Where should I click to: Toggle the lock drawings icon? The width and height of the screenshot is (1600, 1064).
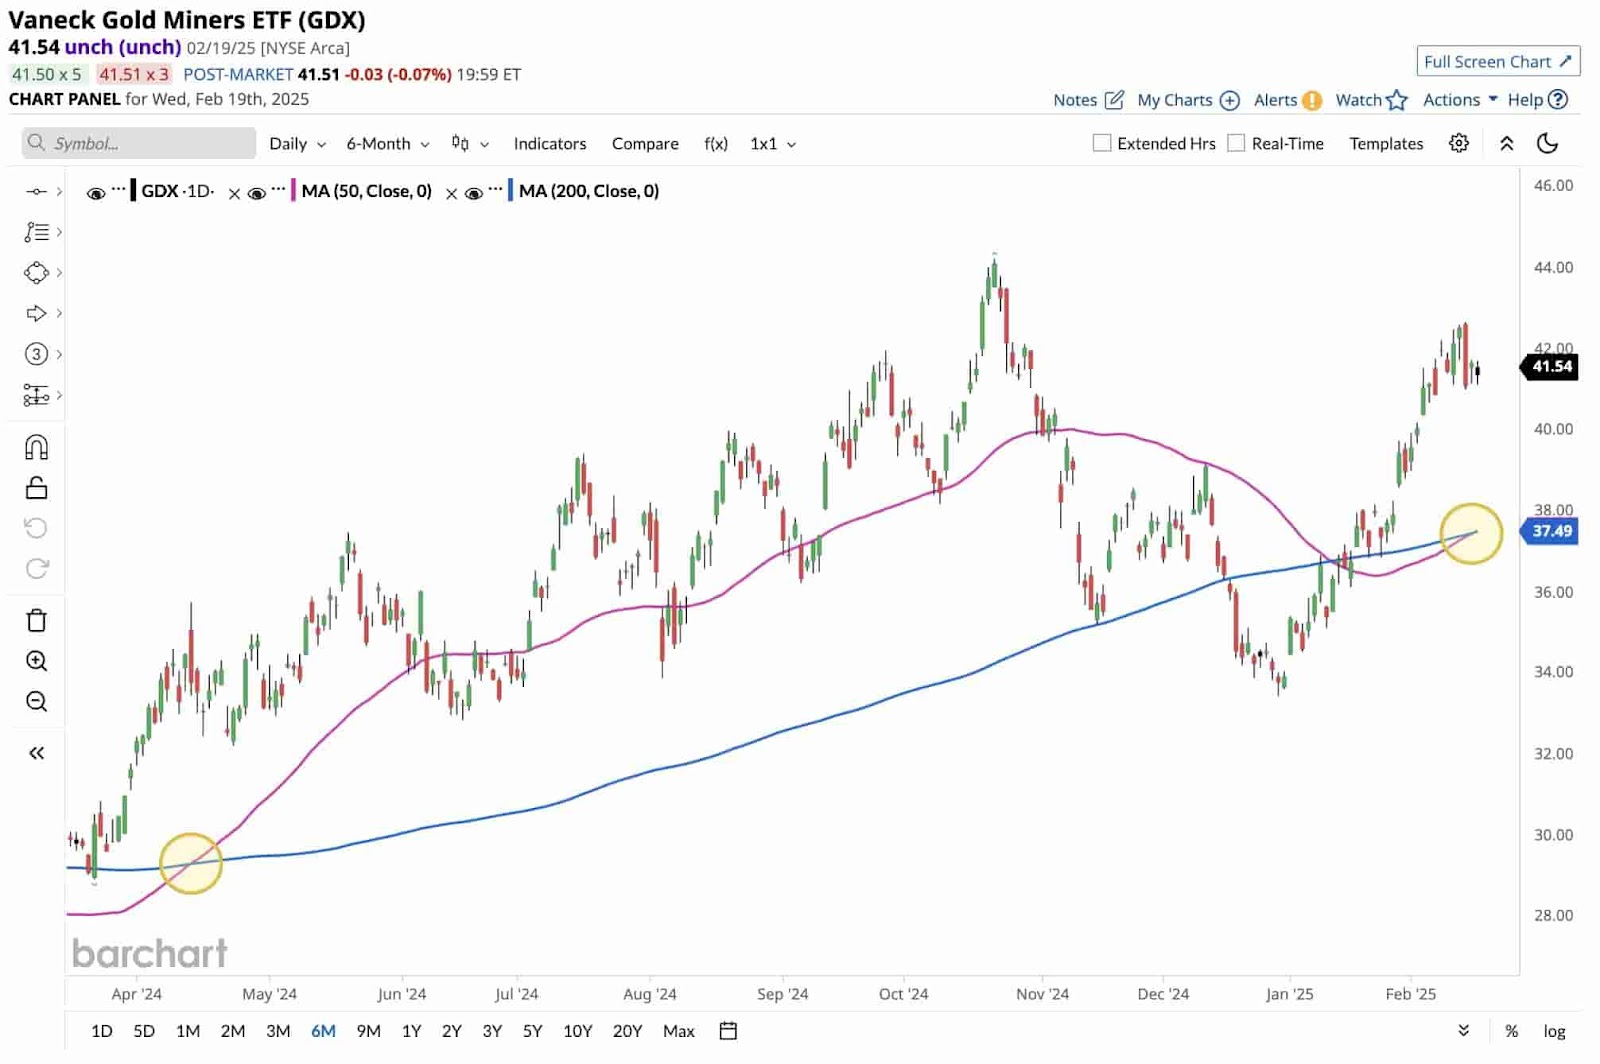pyautogui.click(x=36, y=487)
